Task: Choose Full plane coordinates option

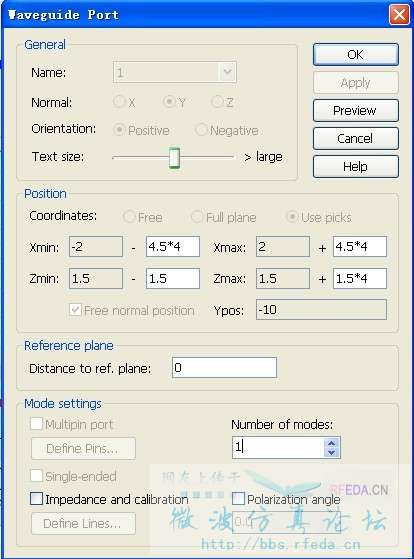Action: coord(197,216)
